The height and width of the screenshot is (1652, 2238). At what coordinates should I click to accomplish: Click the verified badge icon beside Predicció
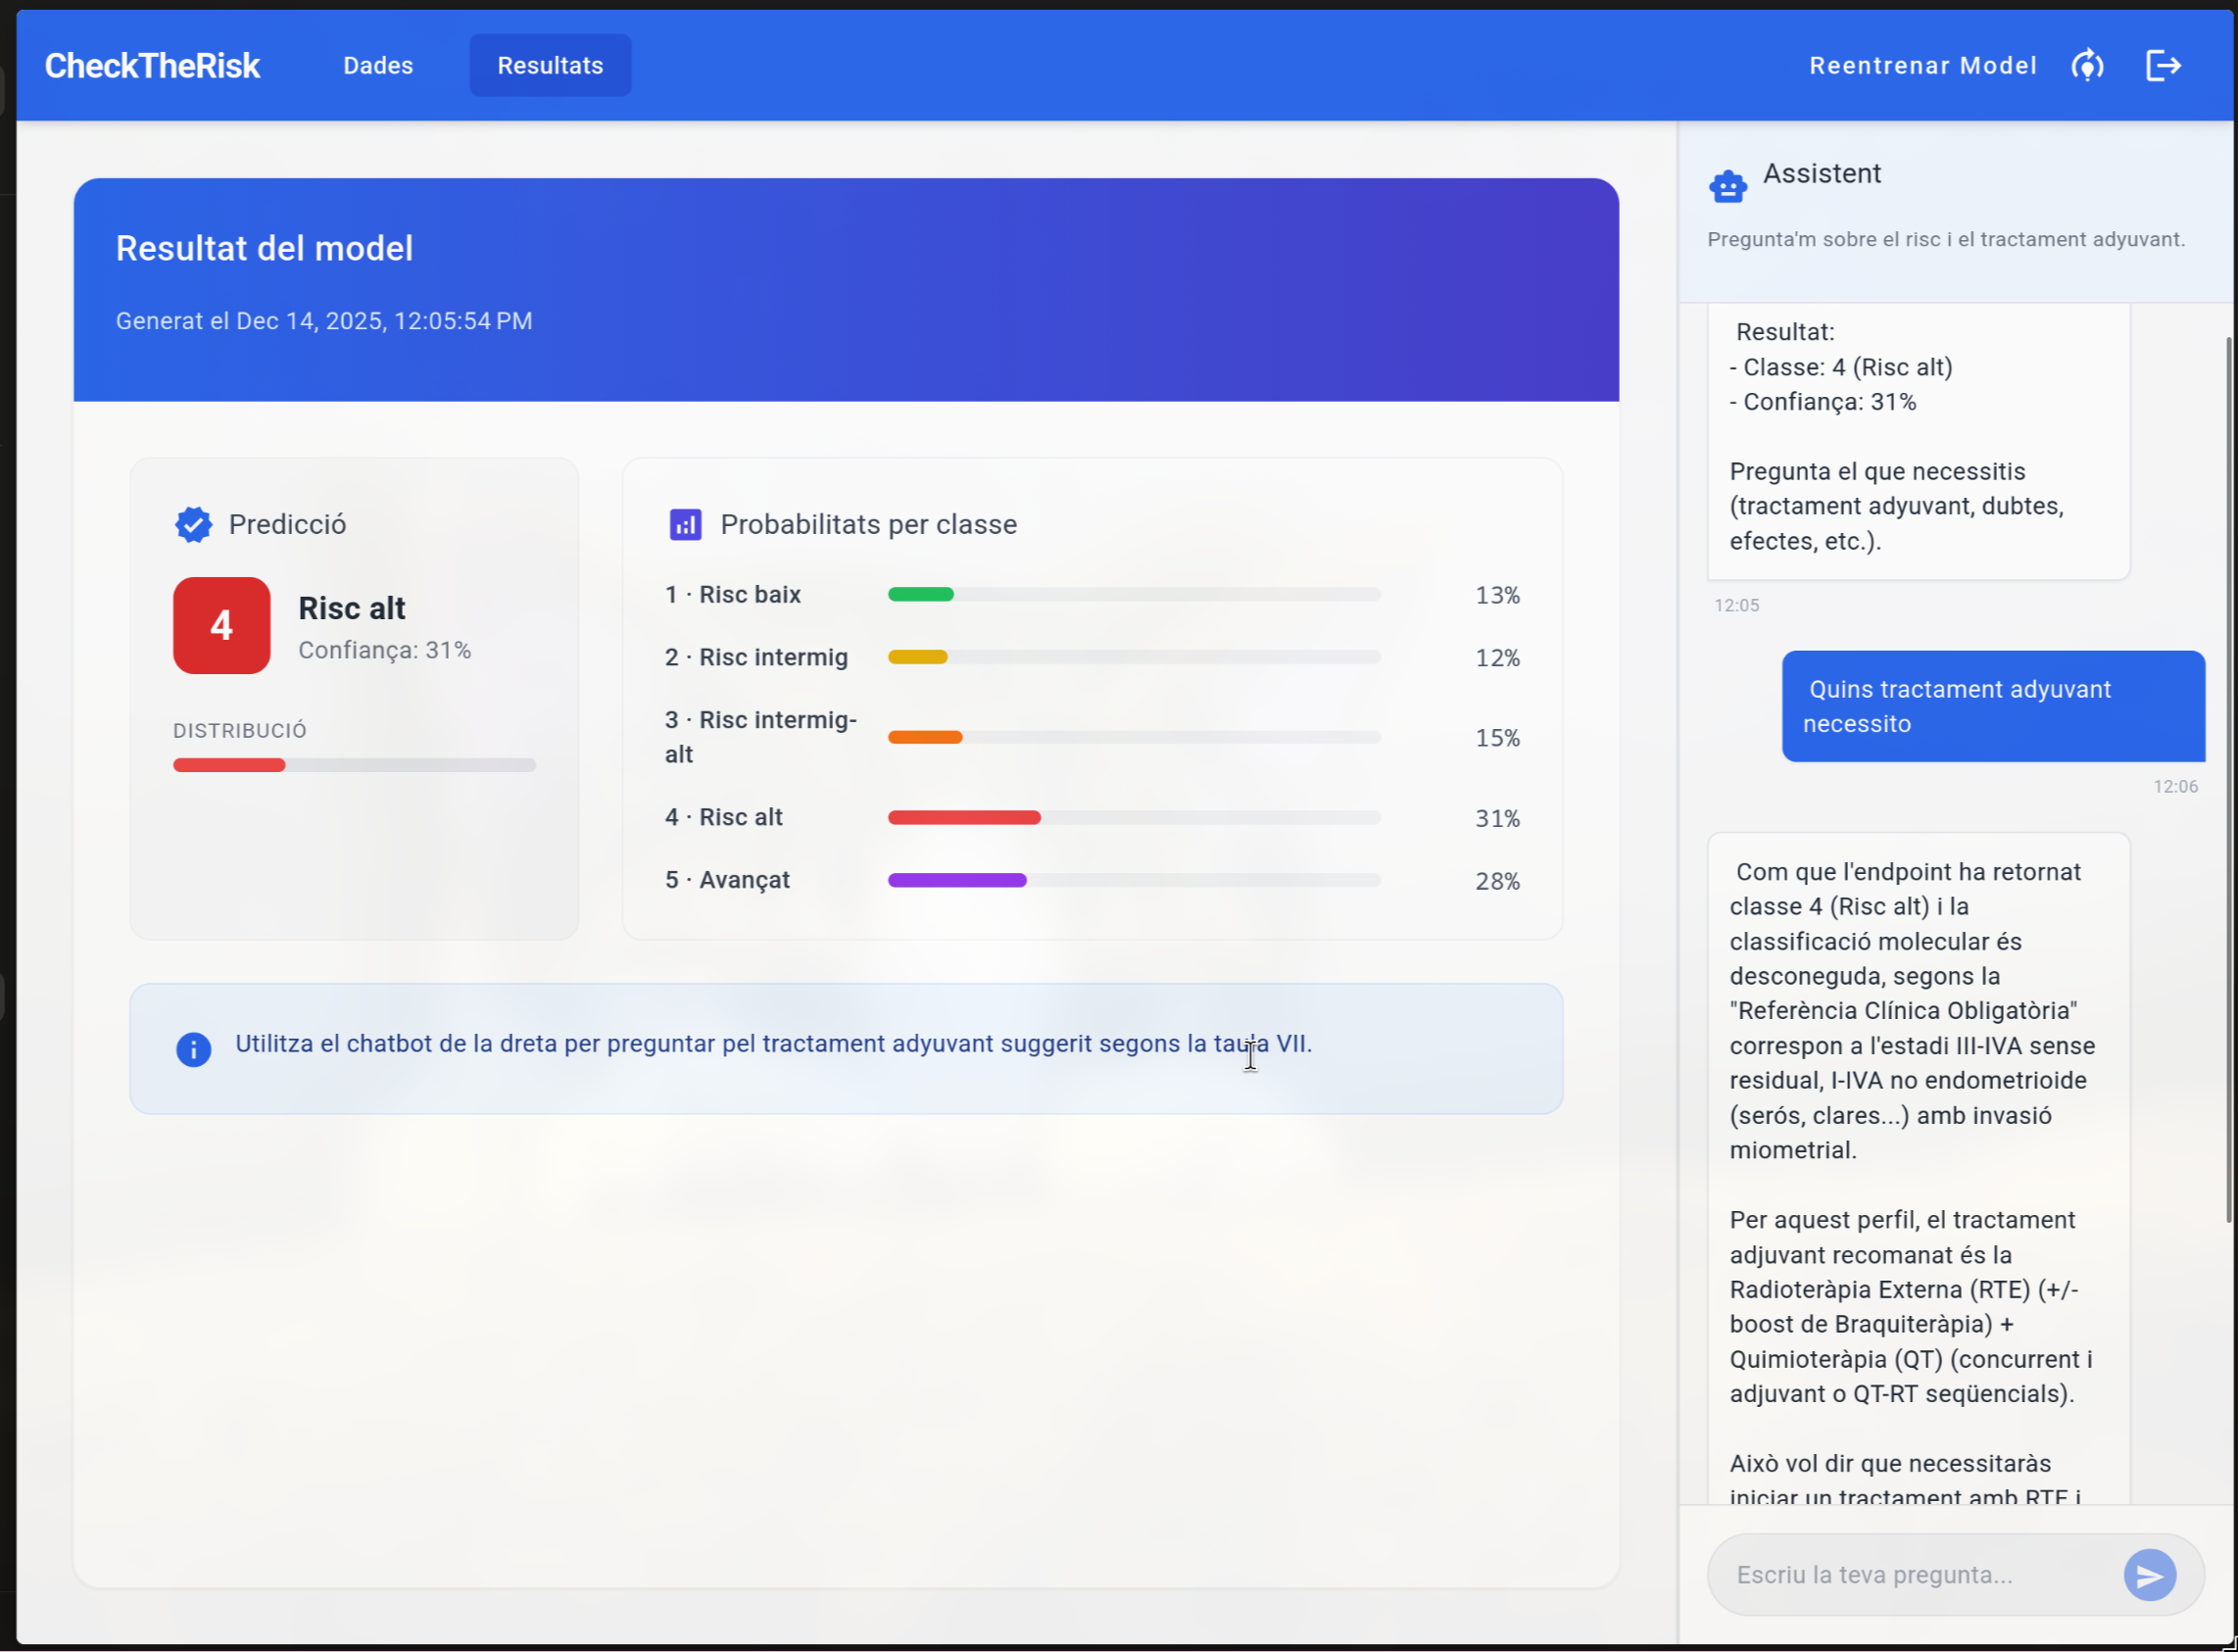[x=193, y=524]
